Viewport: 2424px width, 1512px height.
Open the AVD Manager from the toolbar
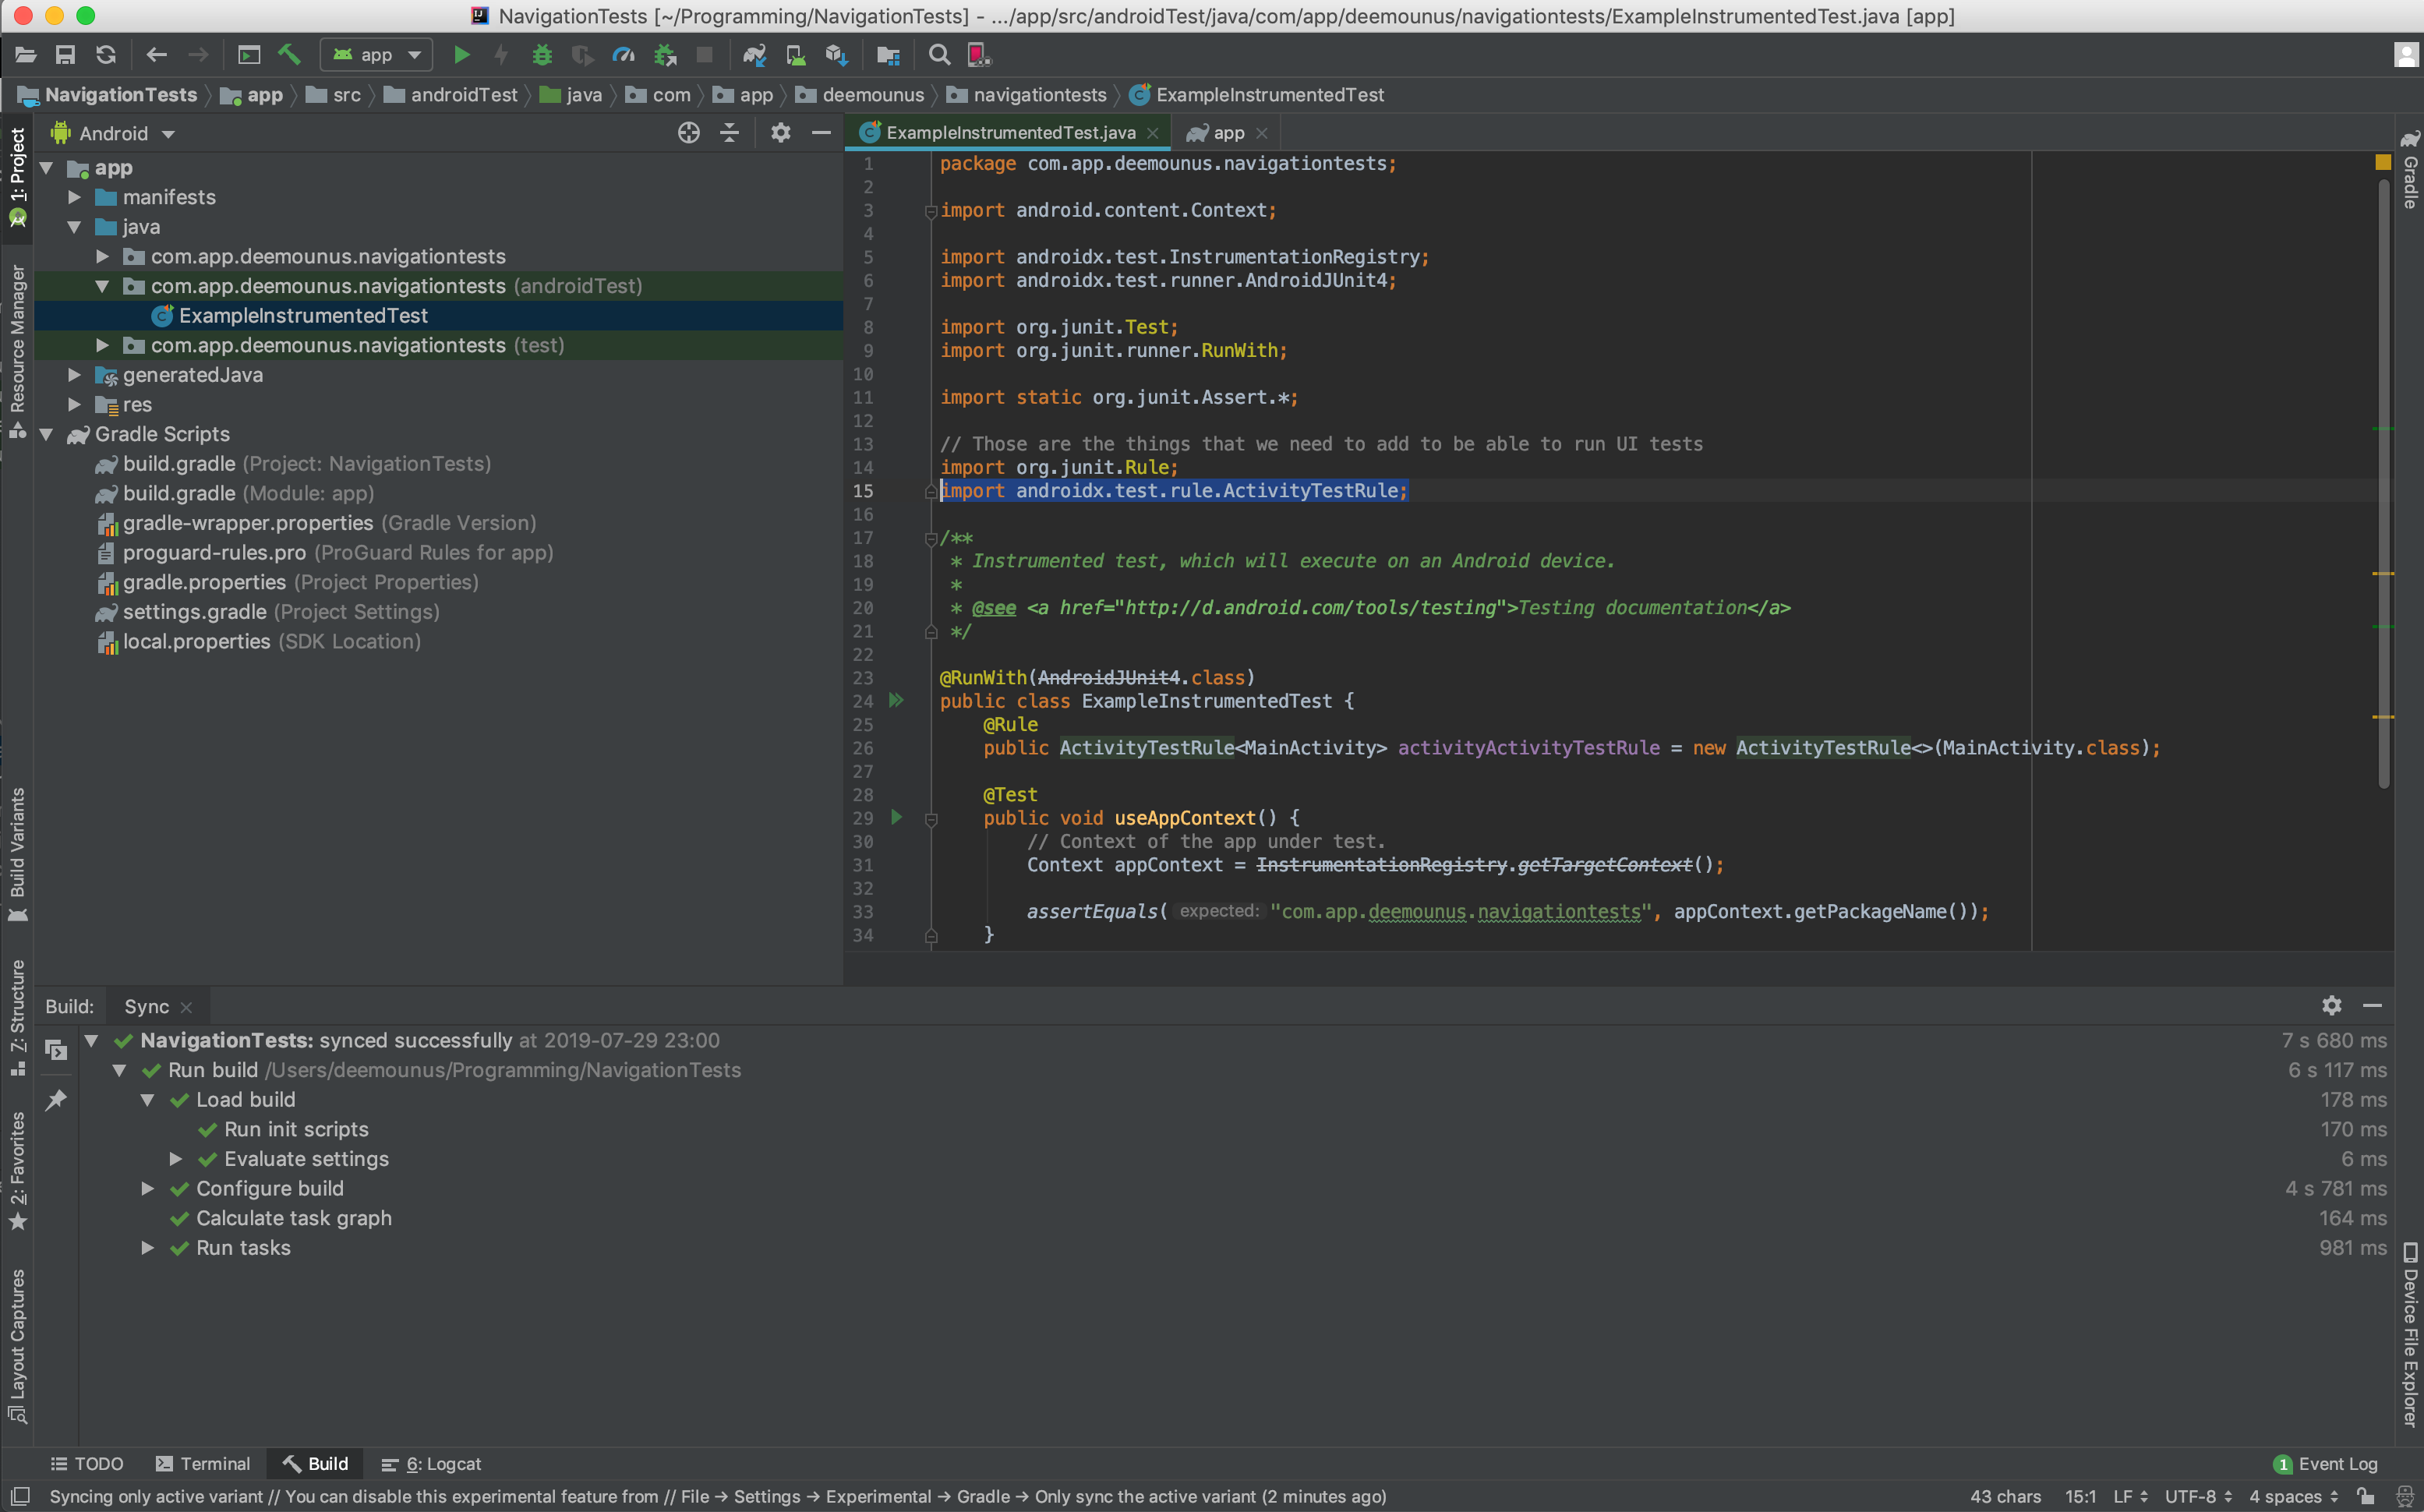[x=796, y=55]
